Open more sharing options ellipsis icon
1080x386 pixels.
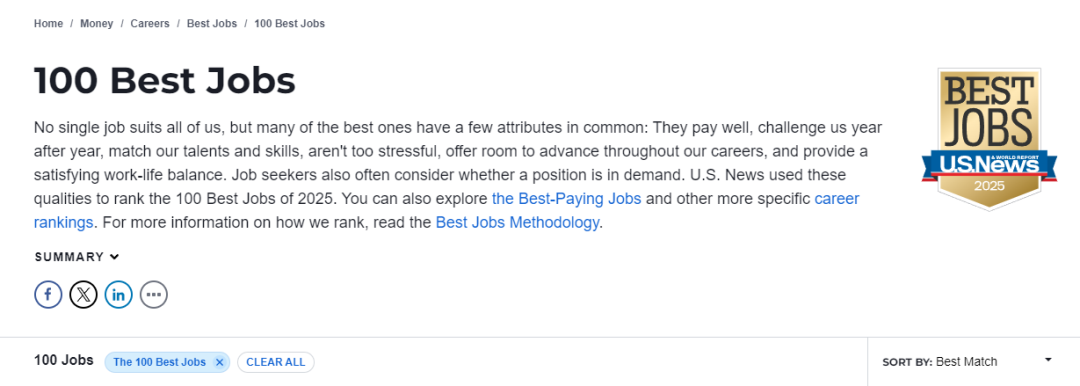[154, 295]
